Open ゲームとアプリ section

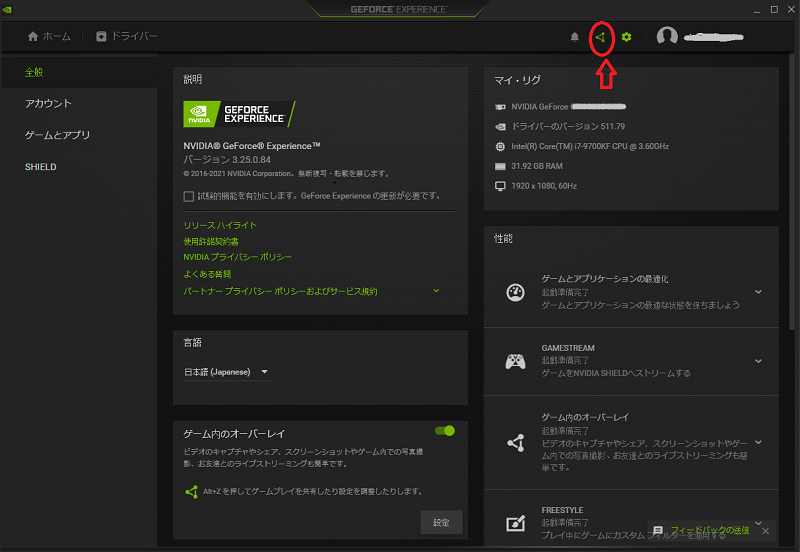click(x=57, y=135)
